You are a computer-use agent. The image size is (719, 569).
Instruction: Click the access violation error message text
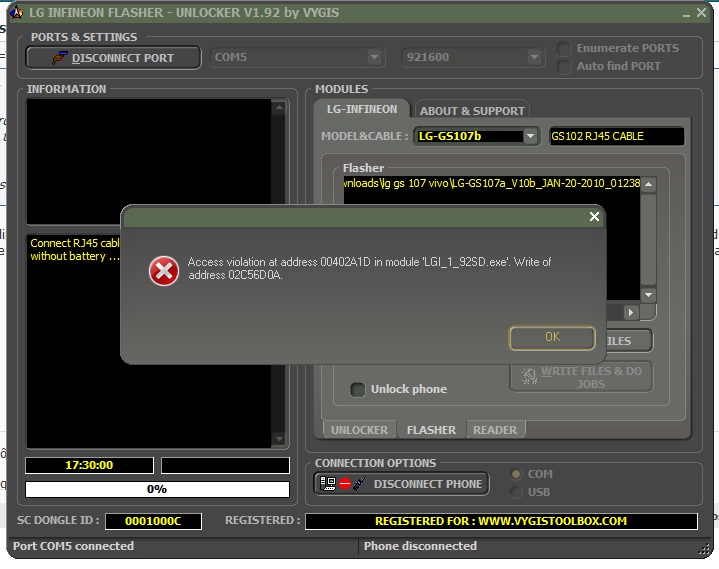(x=370, y=269)
